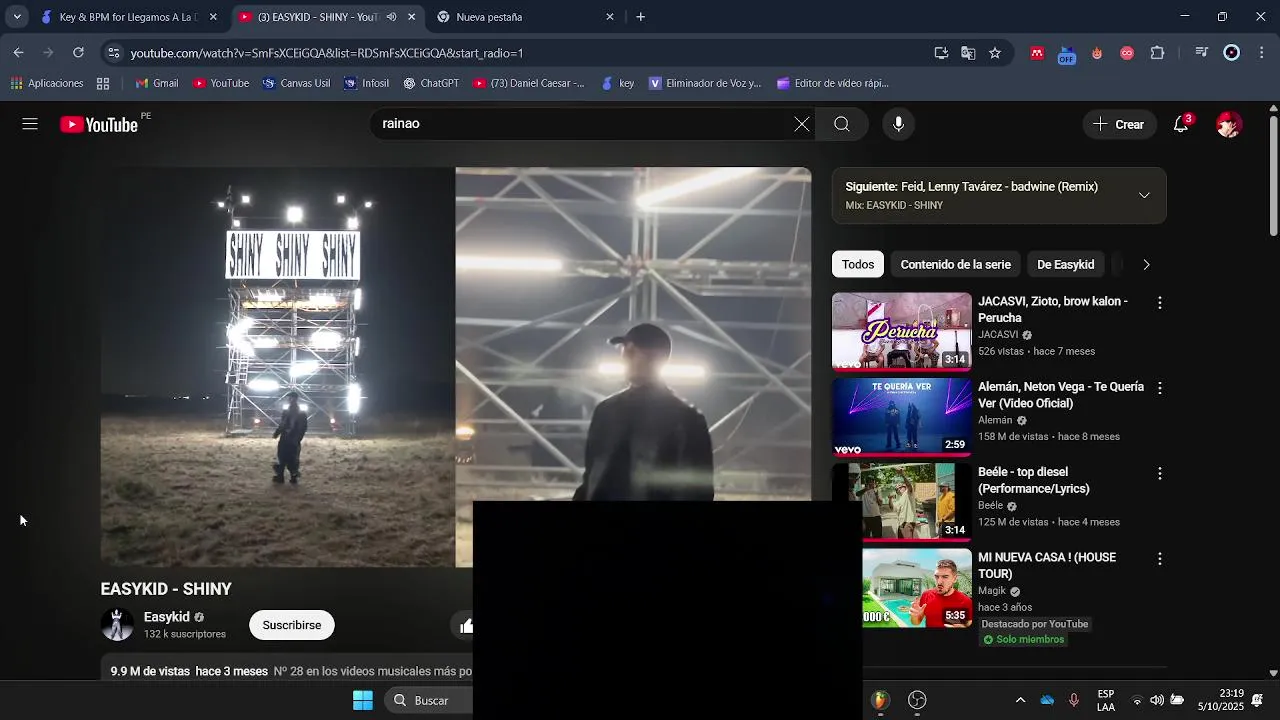The width and height of the screenshot is (1280, 720).
Task: Open the ChatGPT bookmark
Action: pos(431,83)
